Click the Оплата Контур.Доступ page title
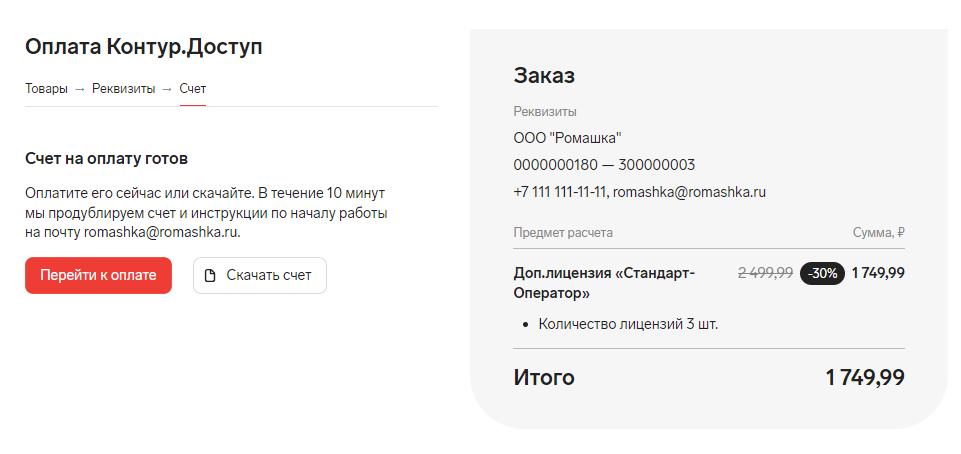 tap(143, 47)
